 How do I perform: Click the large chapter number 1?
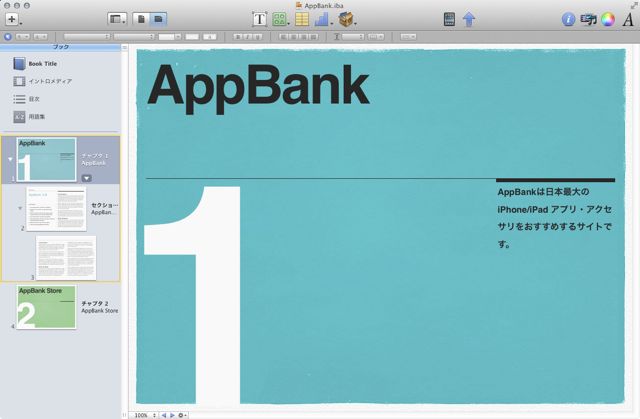click(192, 294)
